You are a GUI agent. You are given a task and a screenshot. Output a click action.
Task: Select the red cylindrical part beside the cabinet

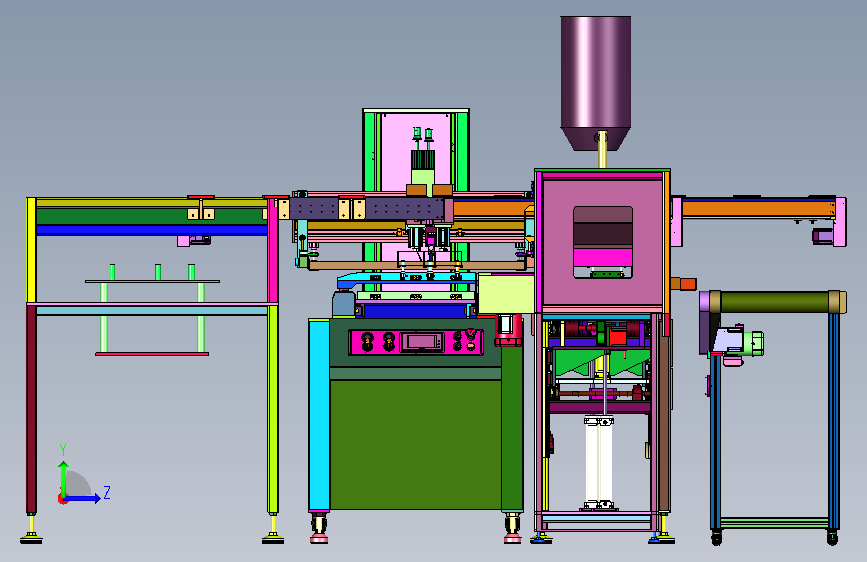508,330
